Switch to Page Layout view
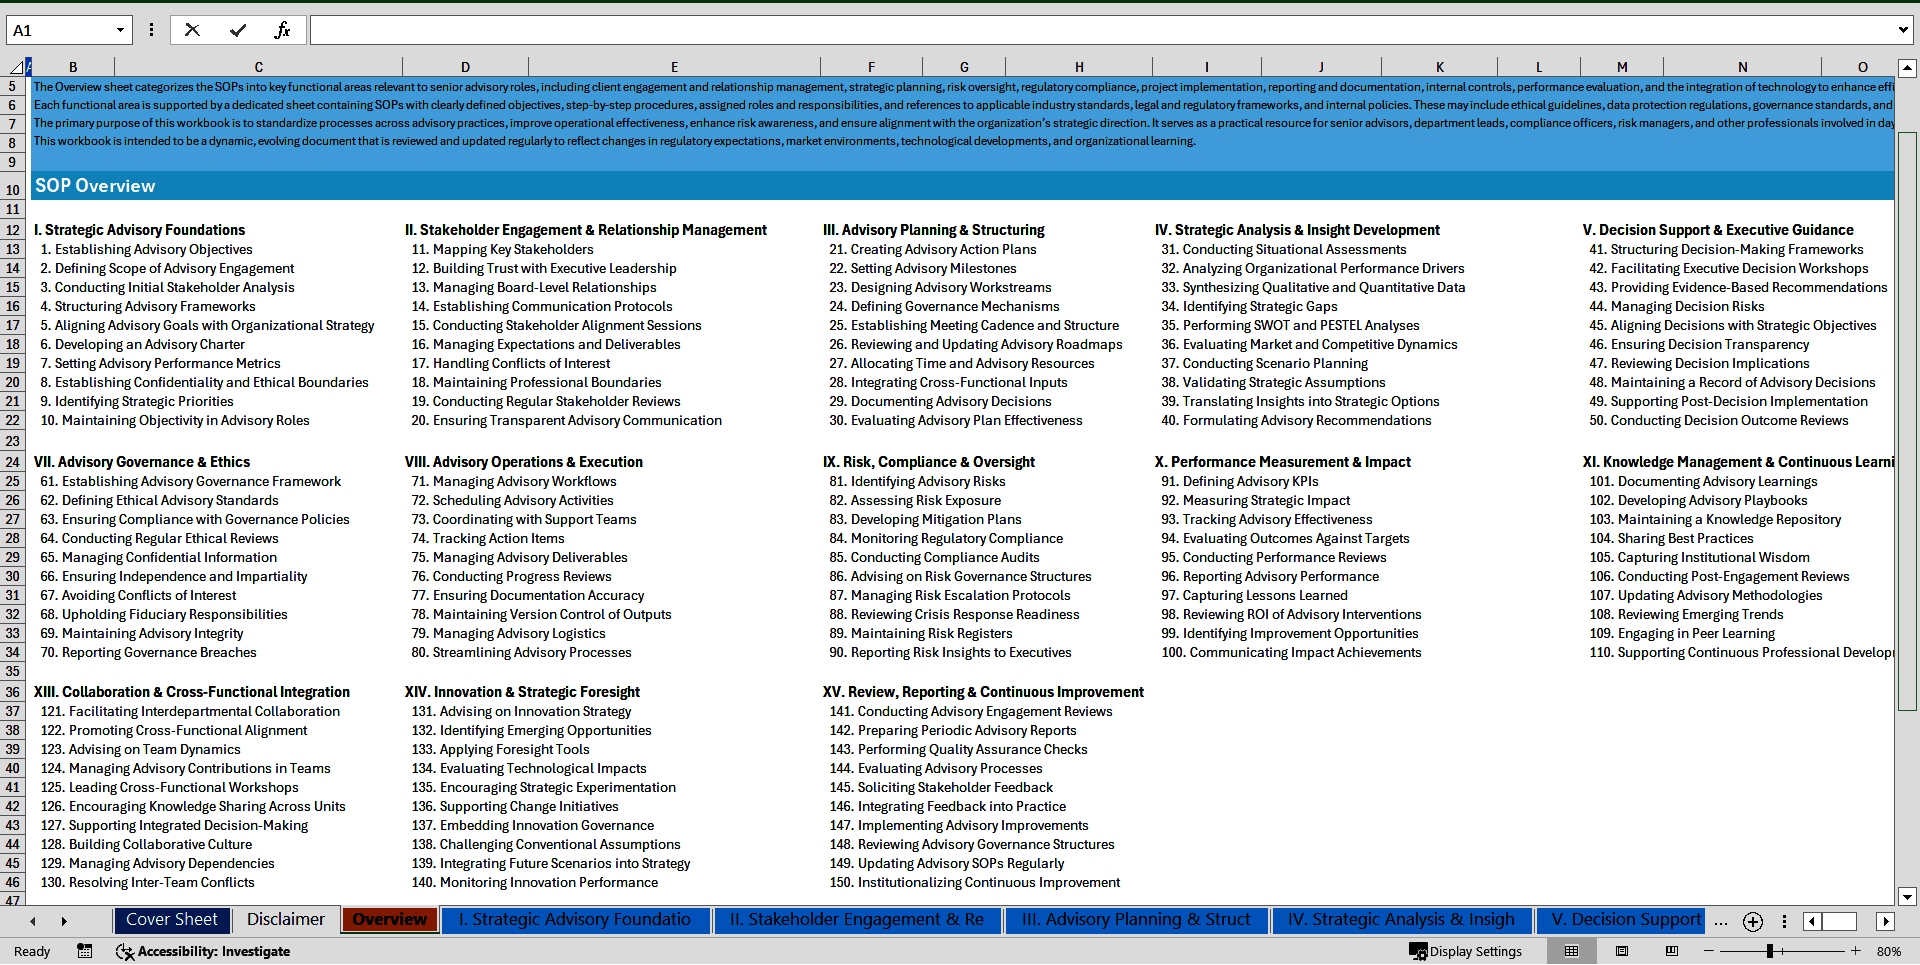 coord(1622,951)
